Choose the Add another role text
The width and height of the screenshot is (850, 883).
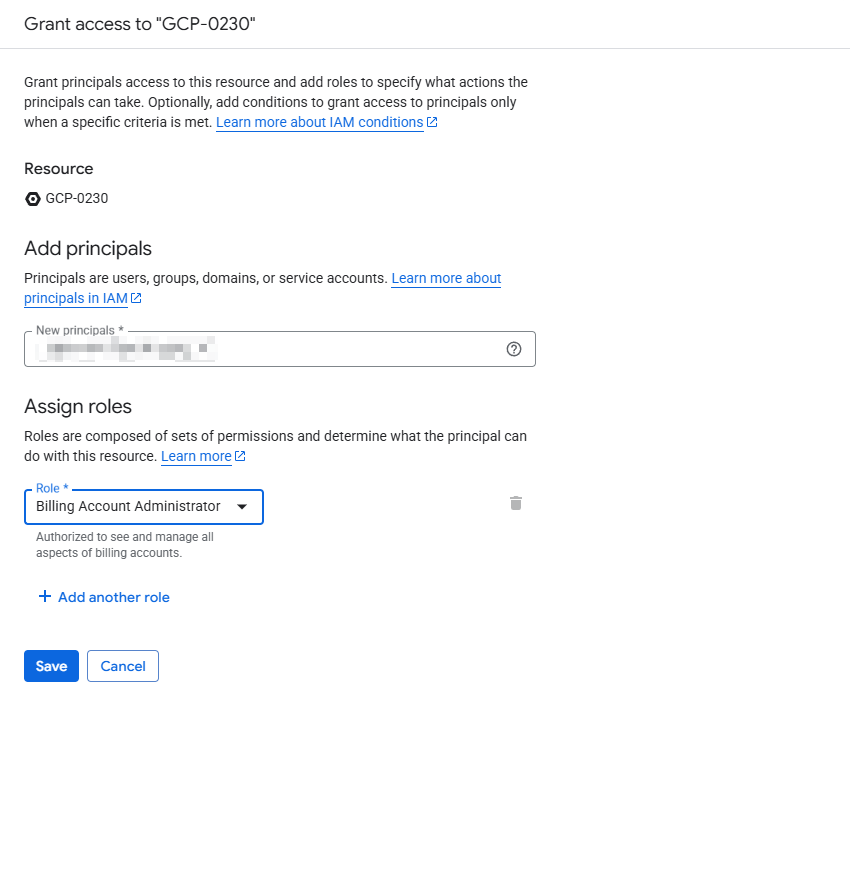tap(114, 597)
